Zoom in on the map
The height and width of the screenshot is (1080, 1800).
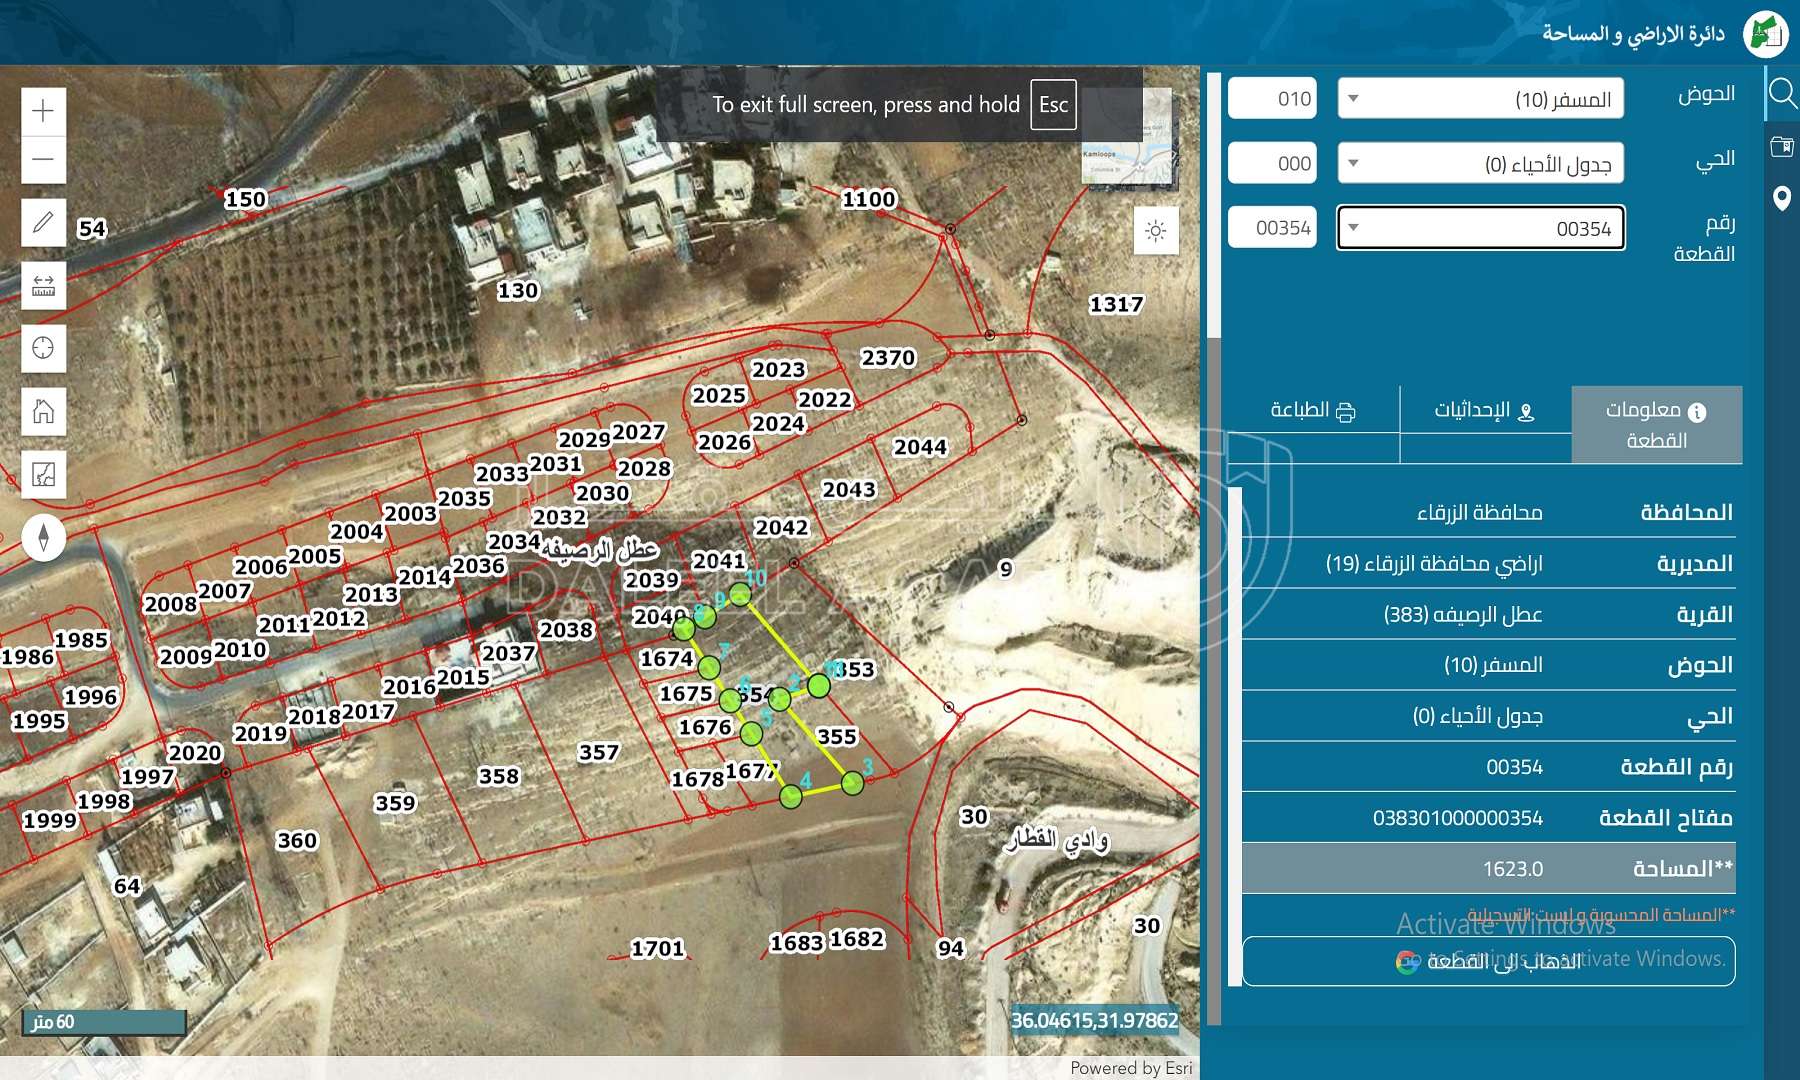(x=43, y=110)
